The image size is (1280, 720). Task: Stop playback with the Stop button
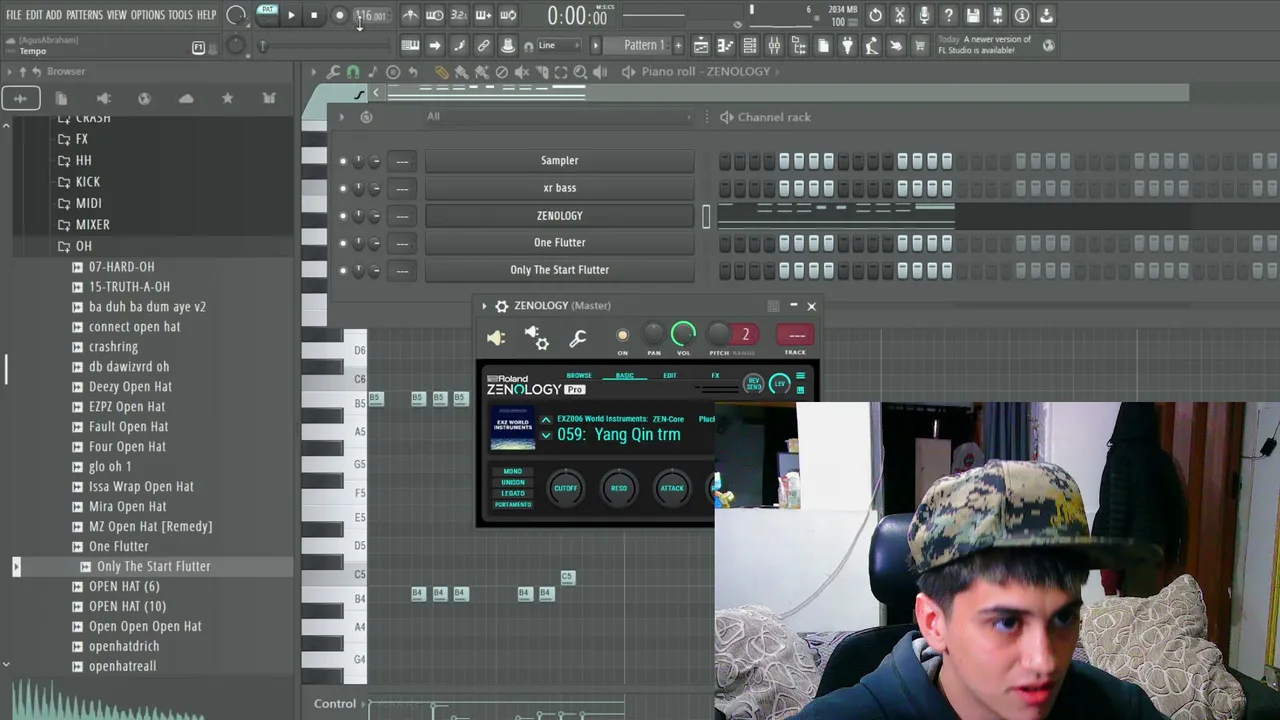click(314, 15)
